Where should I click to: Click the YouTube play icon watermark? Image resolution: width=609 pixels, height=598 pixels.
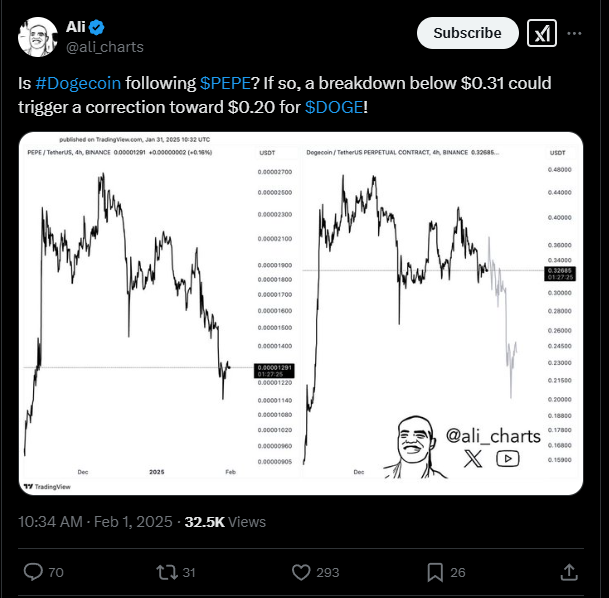coord(508,459)
